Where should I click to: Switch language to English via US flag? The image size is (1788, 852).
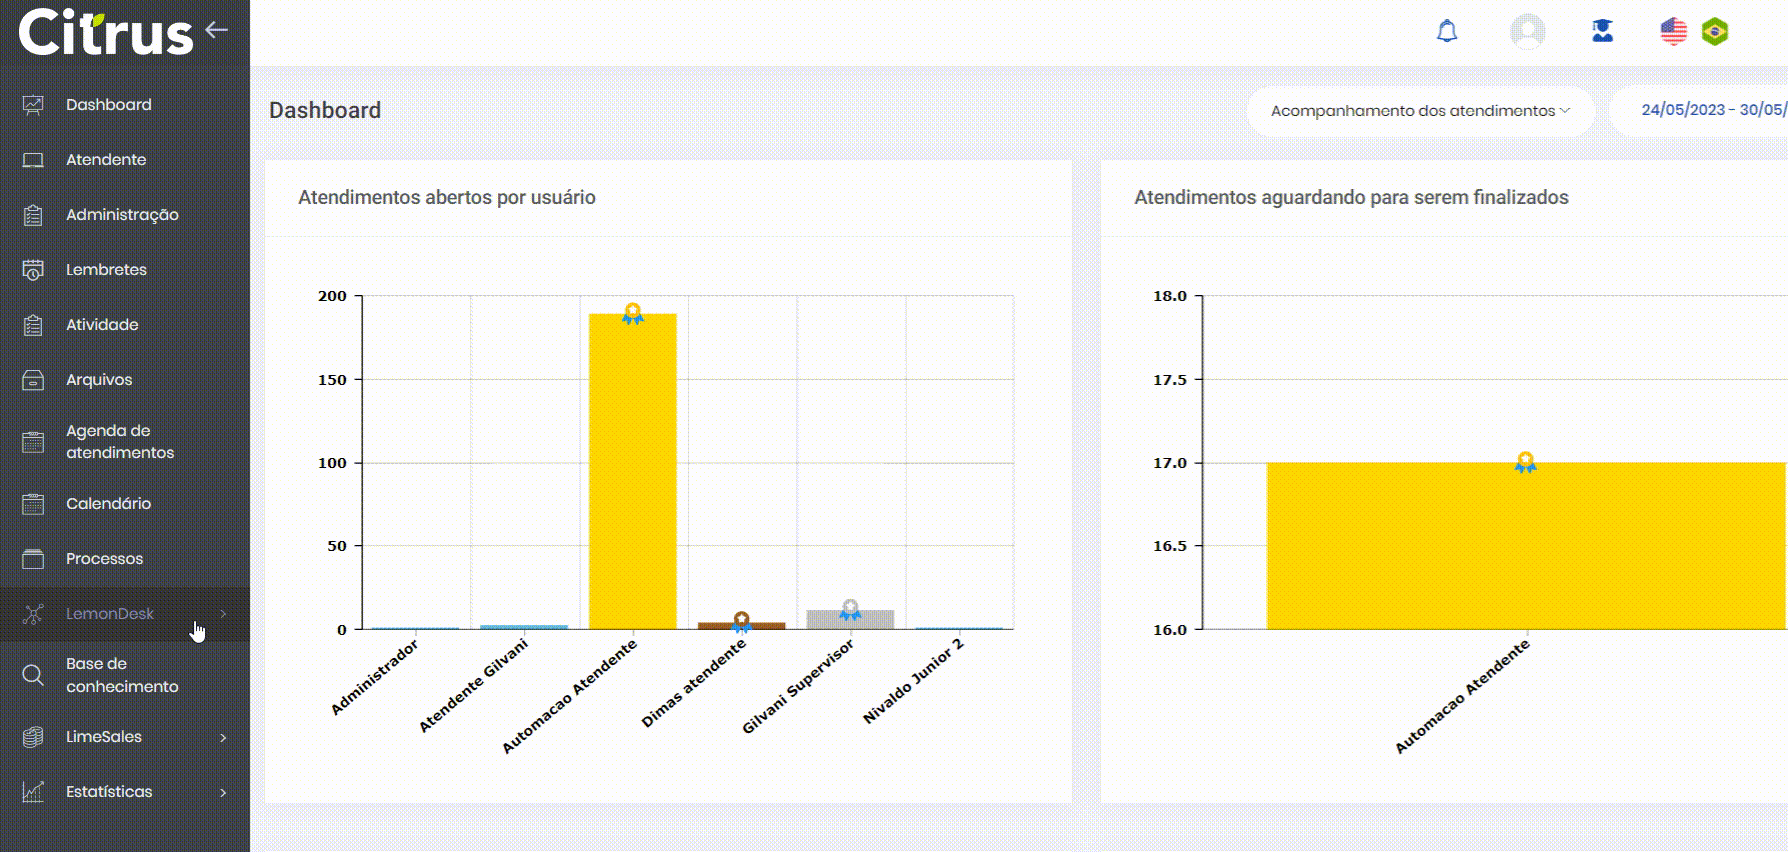[x=1673, y=32]
